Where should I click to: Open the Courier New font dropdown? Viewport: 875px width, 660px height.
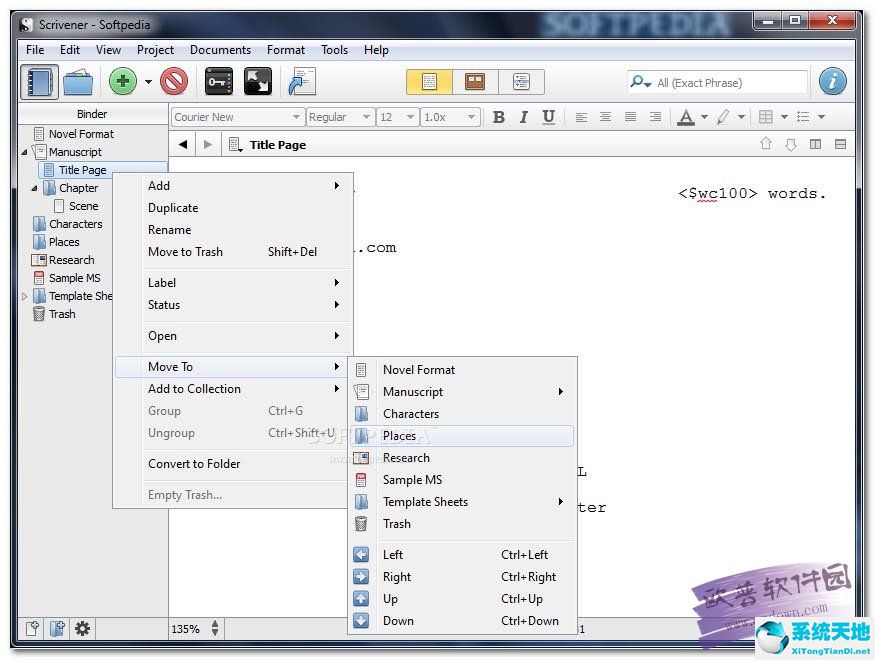(238, 117)
